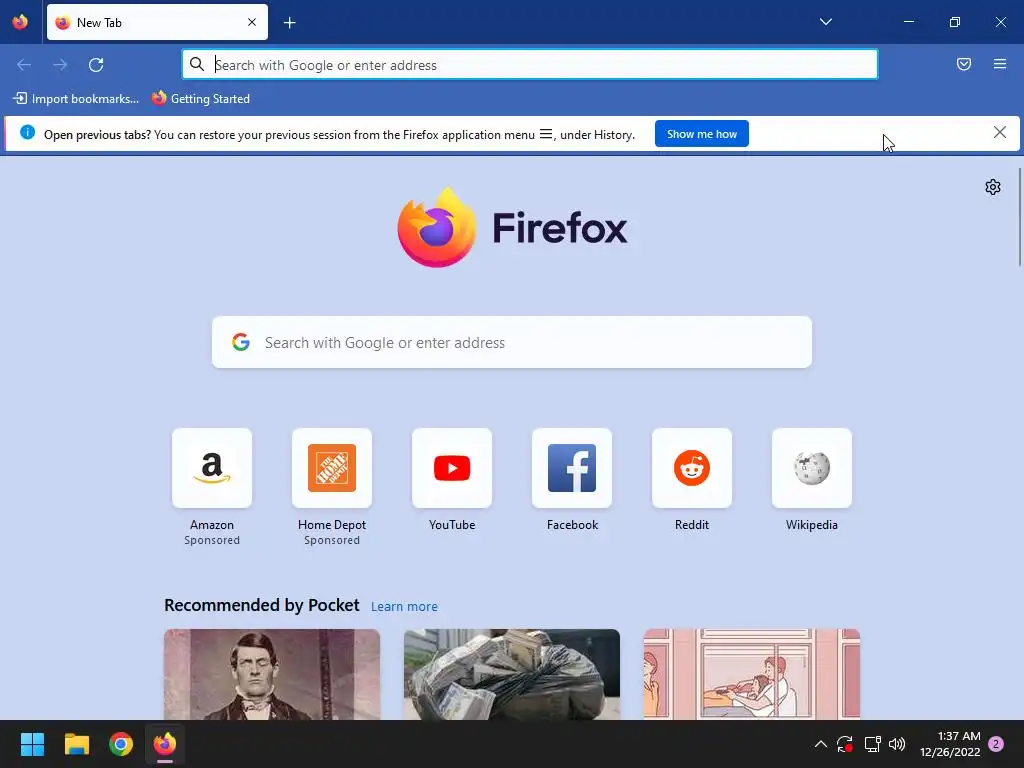Open the Windows Start menu
The image size is (1024, 768).
point(32,744)
